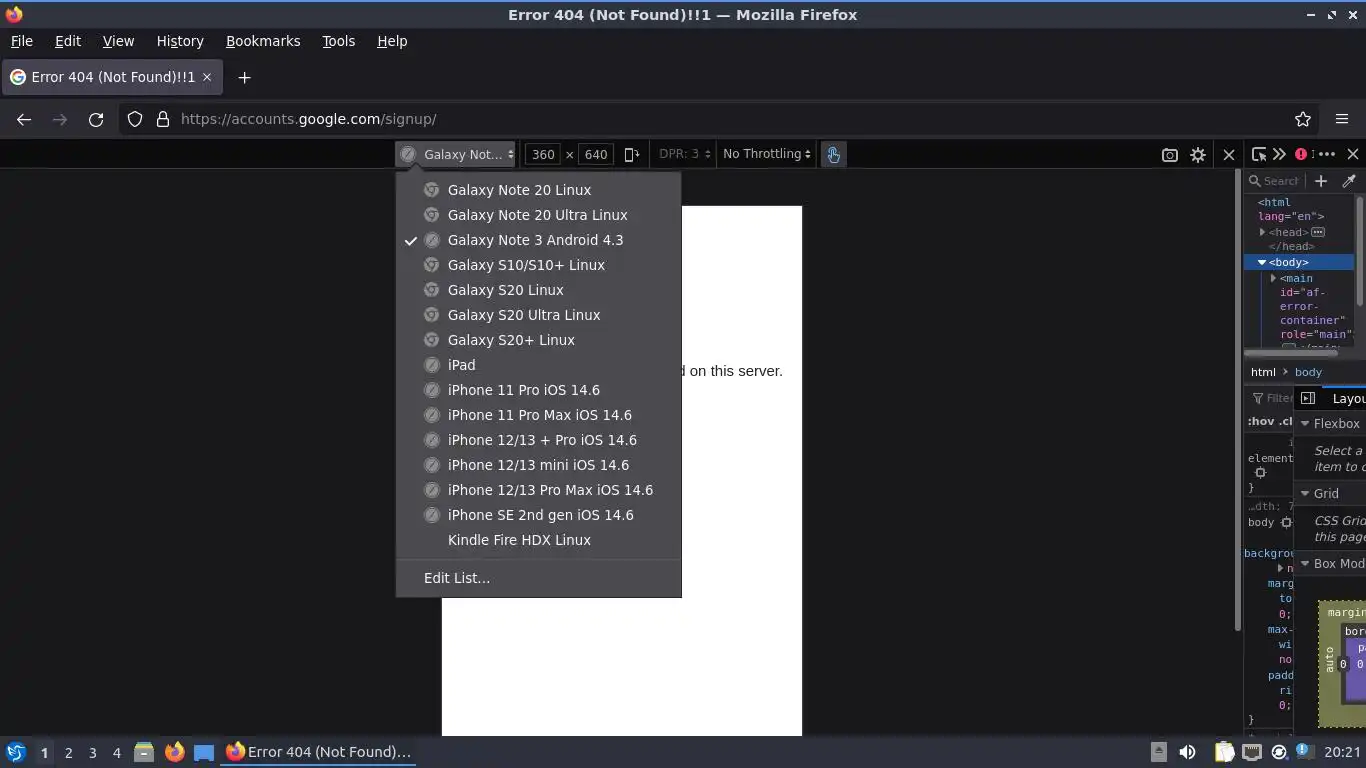Select html in the breadcrumb bar
This screenshot has height=768, width=1366.
coord(1263,372)
